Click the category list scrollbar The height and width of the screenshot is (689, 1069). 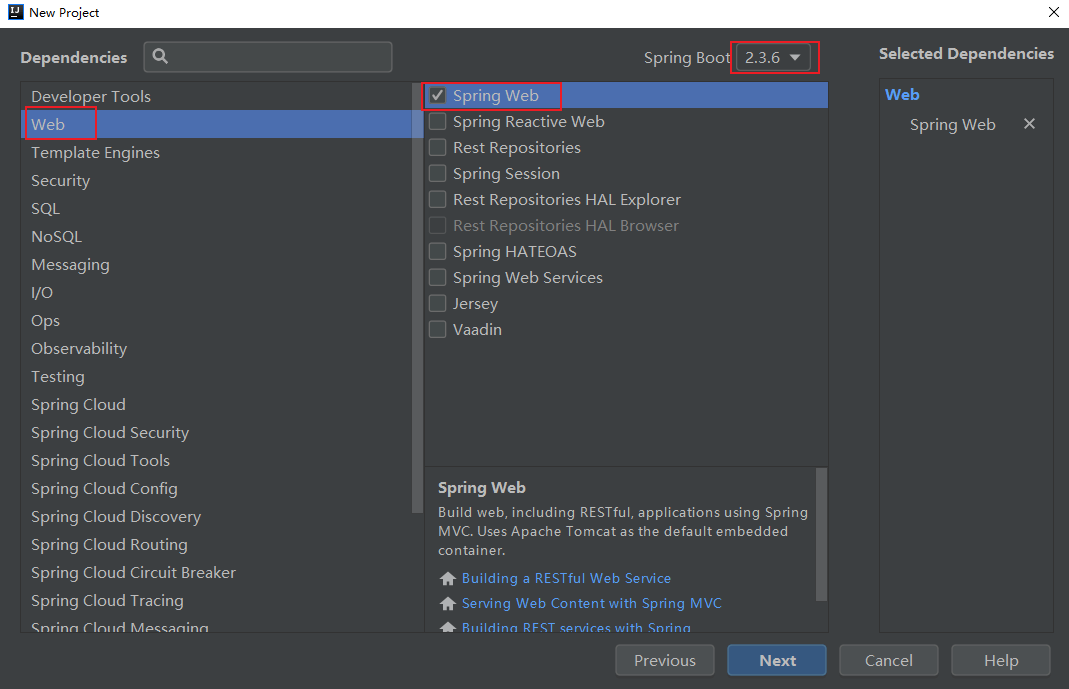click(x=418, y=298)
